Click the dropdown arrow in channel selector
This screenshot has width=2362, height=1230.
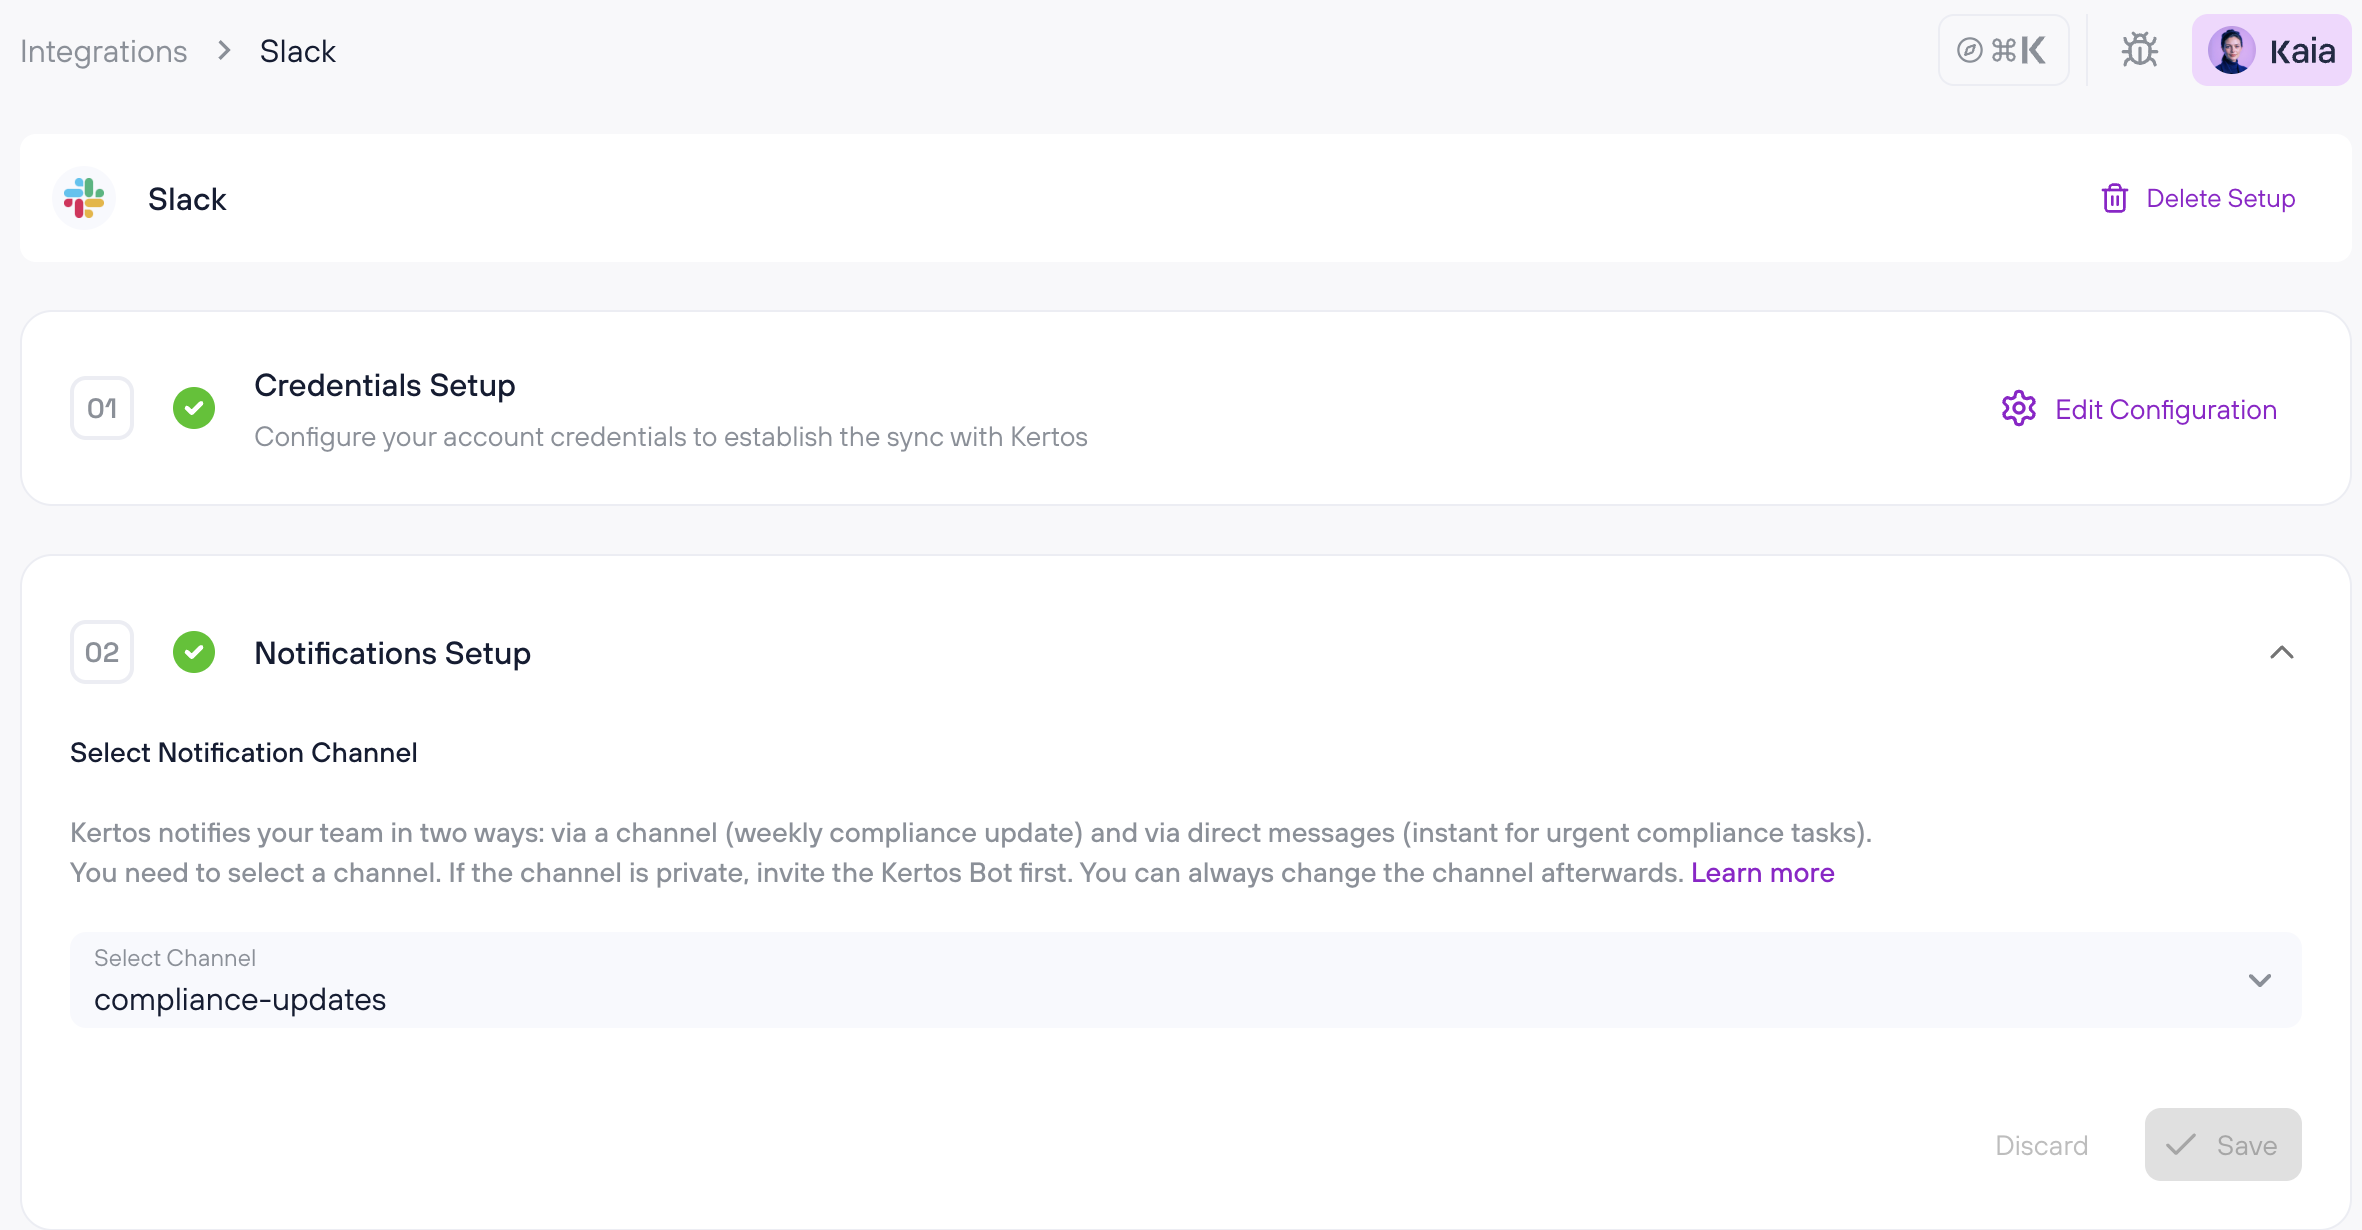point(2259,980)
